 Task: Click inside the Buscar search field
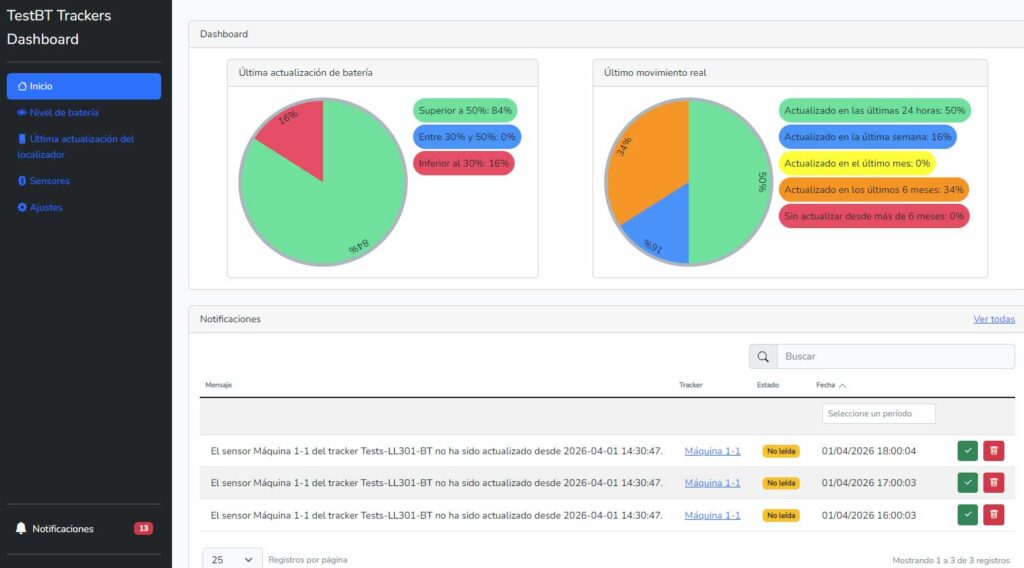[x=895, y=356]
